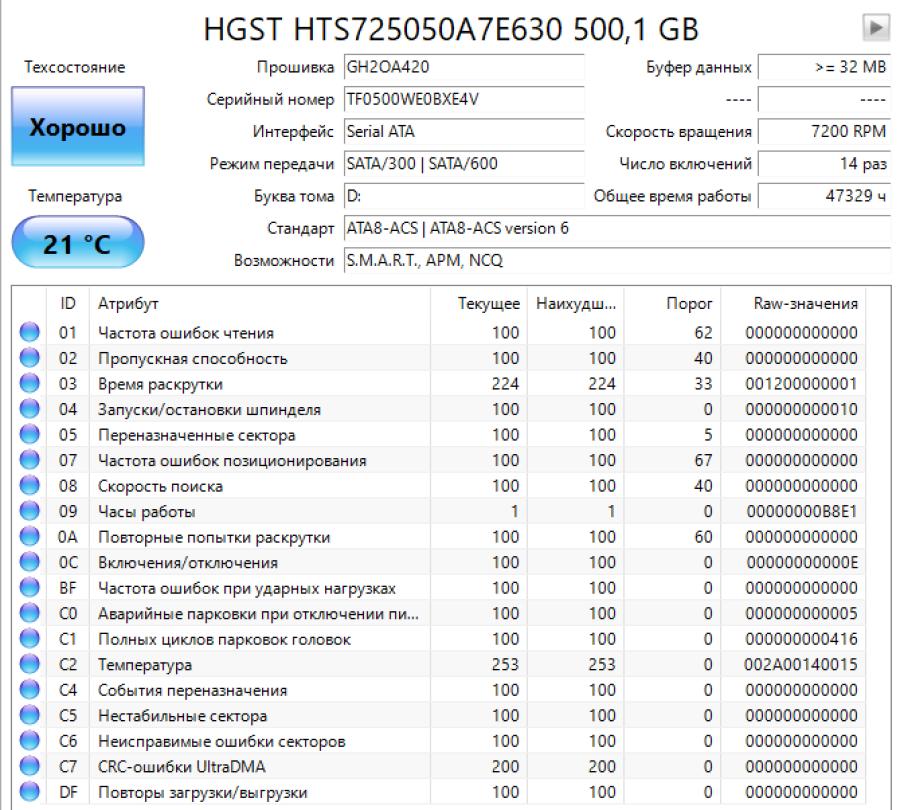Click the status orb for Переназначенные сектора
Screen dimensions: 900x810
(x=30, y=435)
